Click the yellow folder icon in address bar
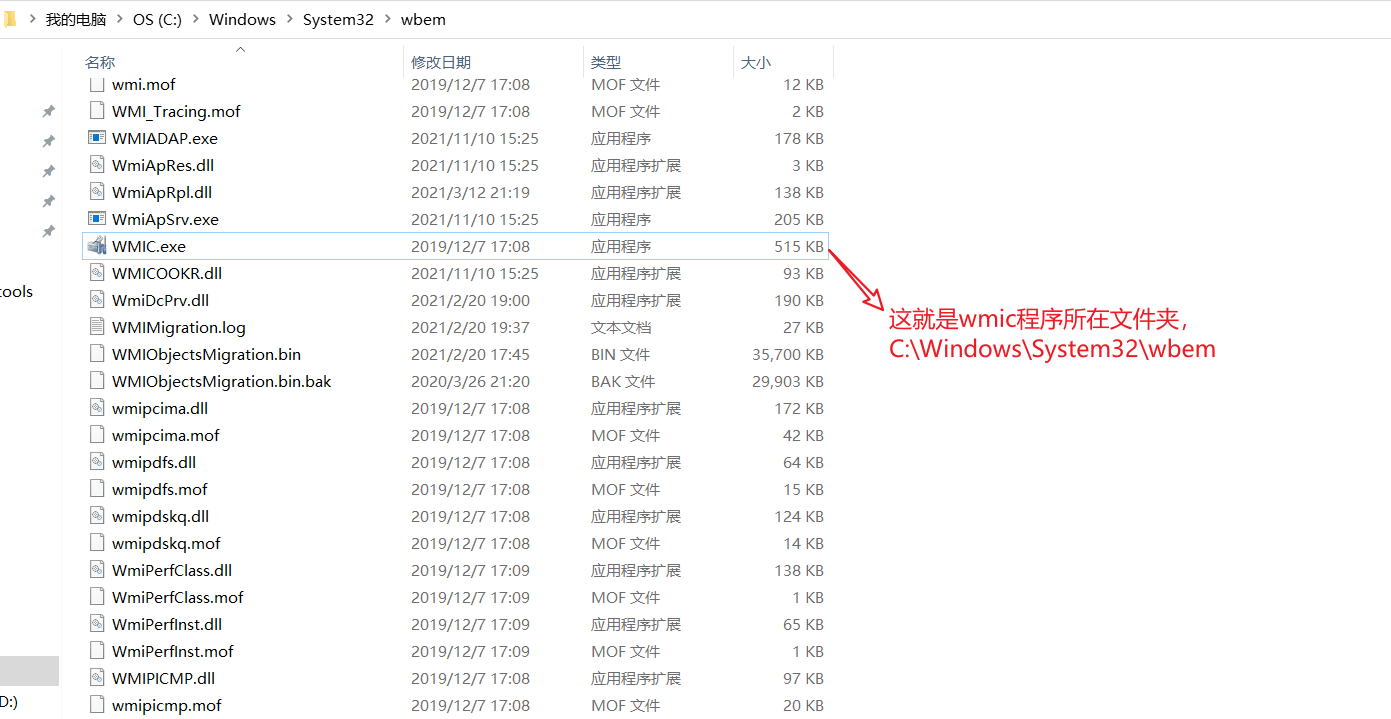The image size is (1391, 719). click(x=10, y=18)
